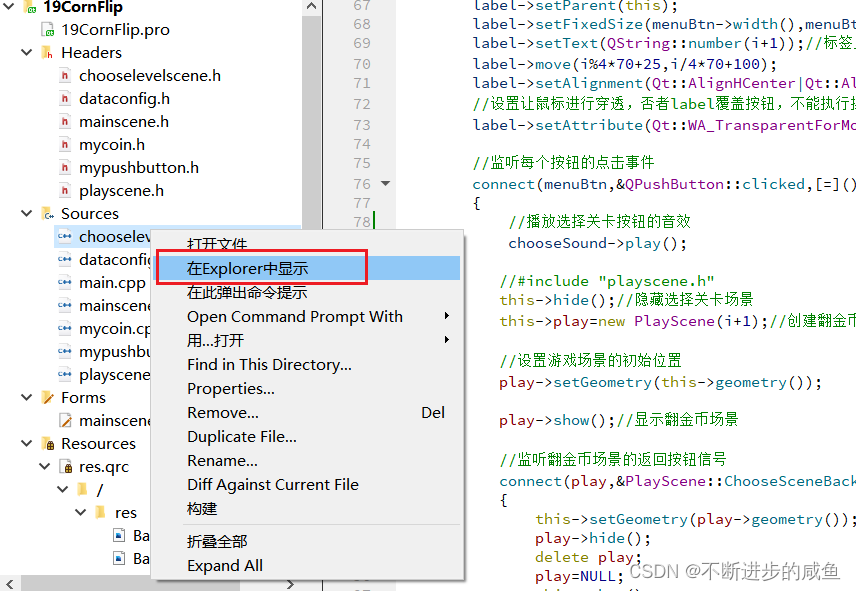Open submenu arrow for 用...打开
The image size is (856, 591).
(x=447, y=340)
